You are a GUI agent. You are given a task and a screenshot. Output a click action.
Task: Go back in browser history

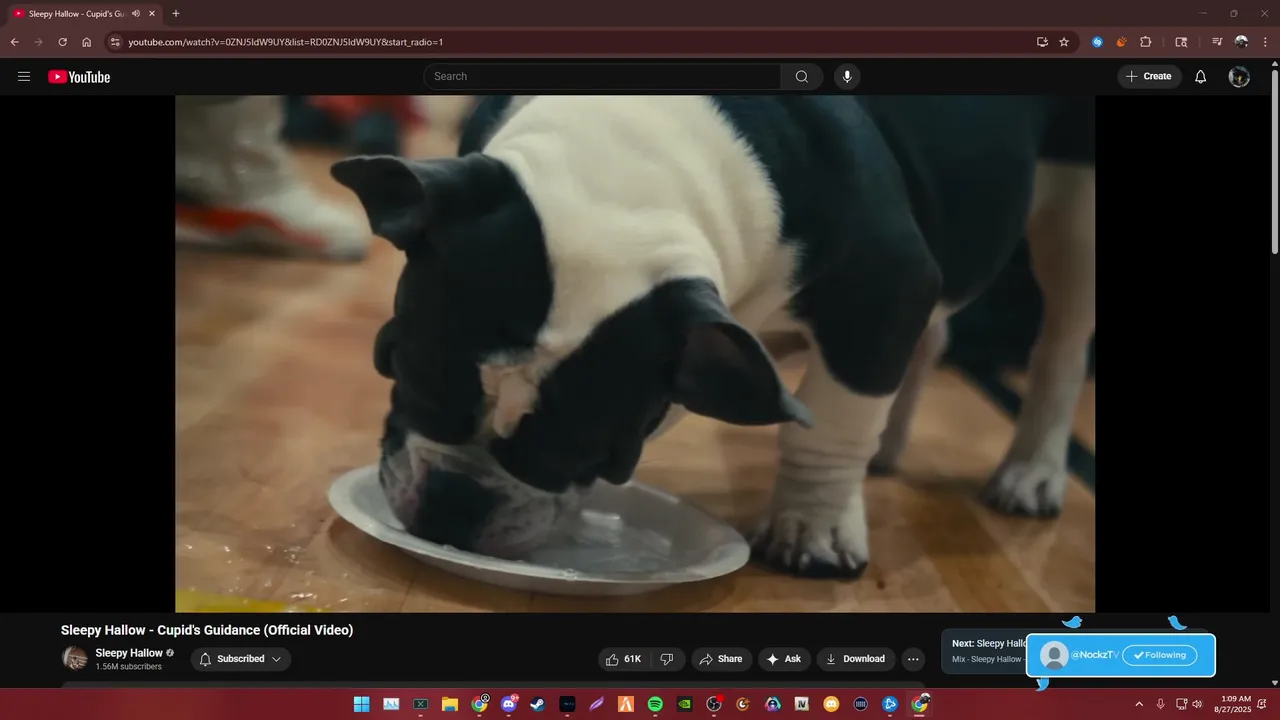(15, 42)
